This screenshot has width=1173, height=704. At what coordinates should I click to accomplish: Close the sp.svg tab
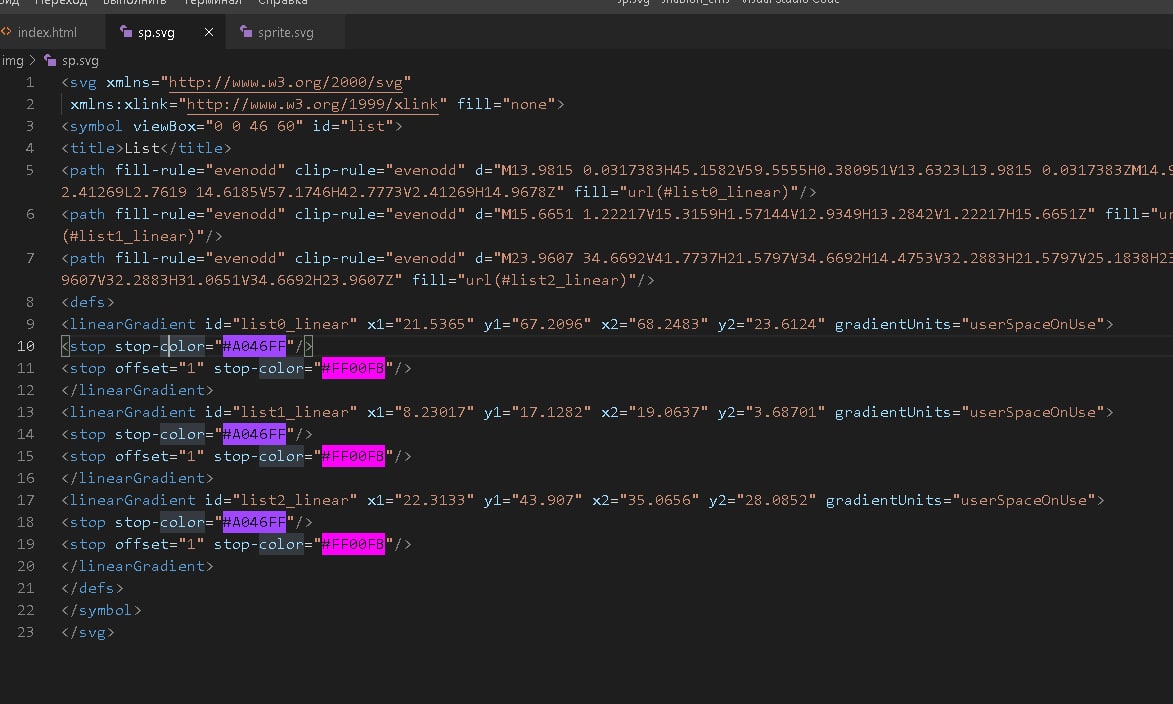coord(209,32)
